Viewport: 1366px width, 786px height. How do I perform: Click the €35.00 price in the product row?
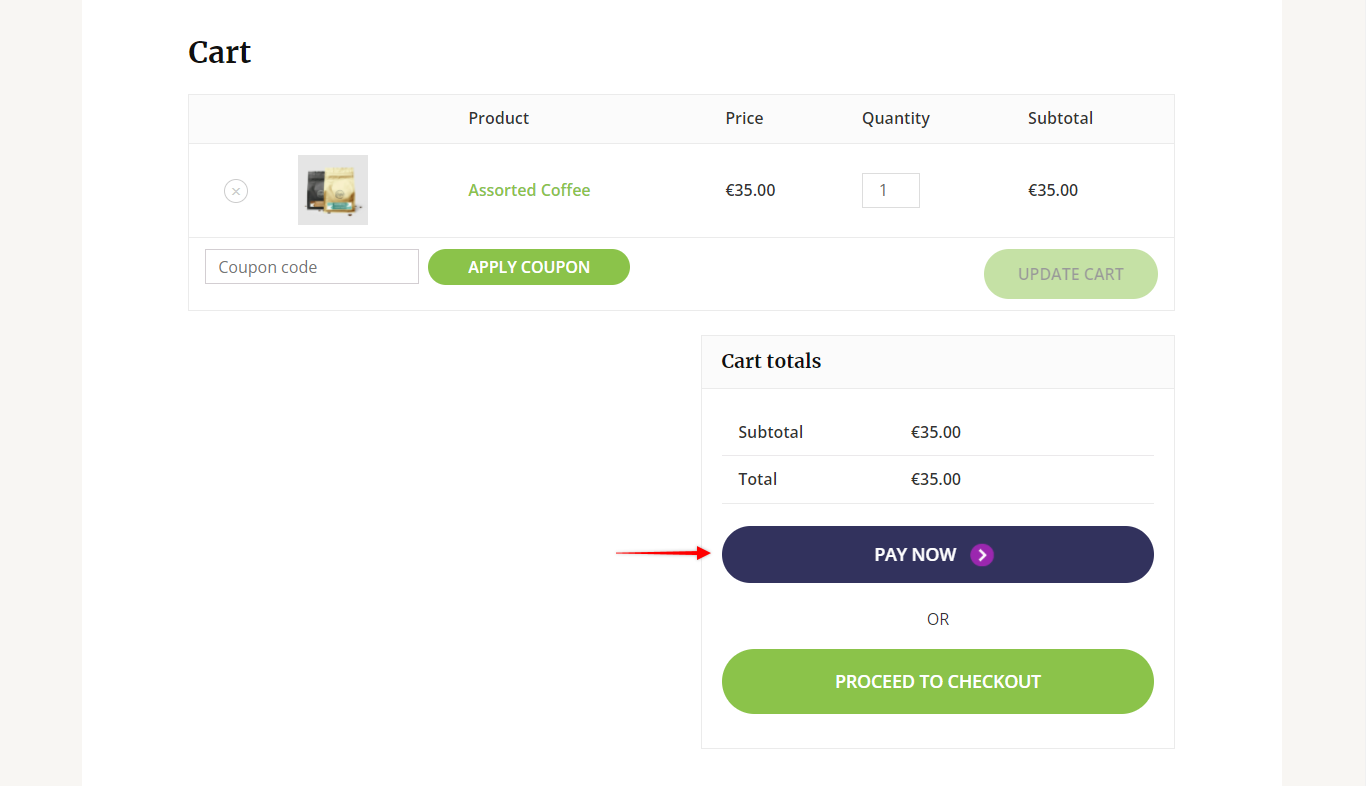point(750,190)
